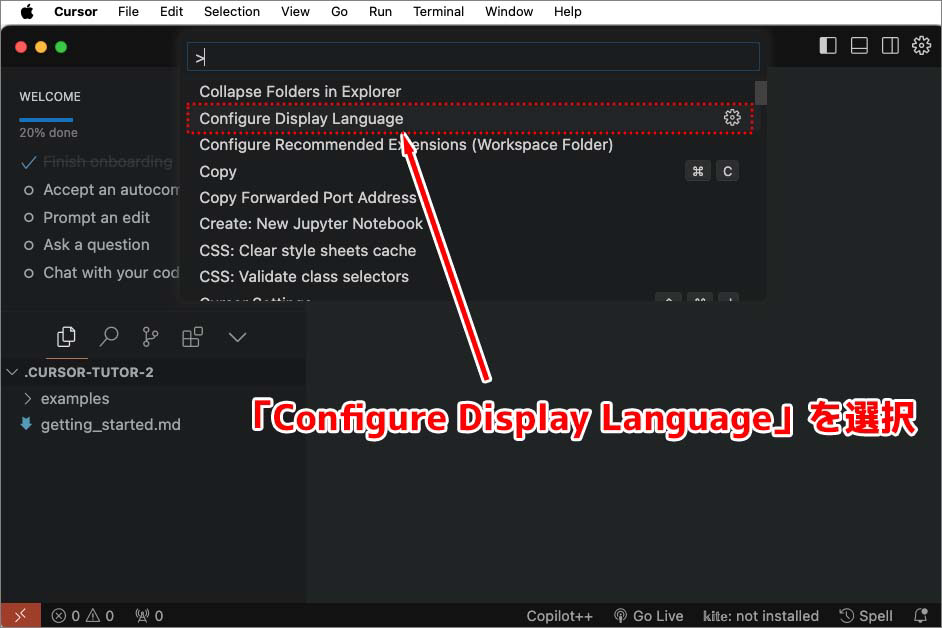Click the remote window status icon

[20, 616]
